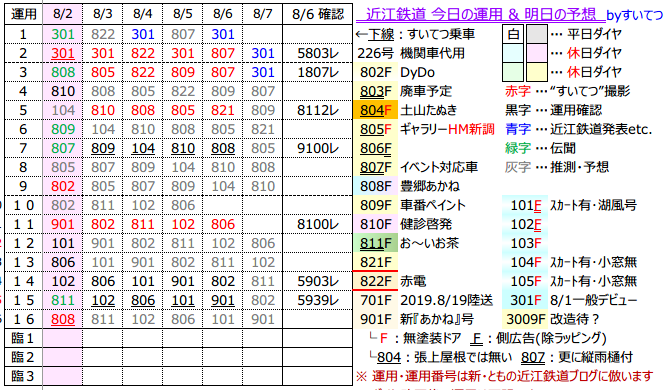This screenshot has width=672, height=390.
Task: Select the 105F legend cell
Action: (x=525, y=281)
